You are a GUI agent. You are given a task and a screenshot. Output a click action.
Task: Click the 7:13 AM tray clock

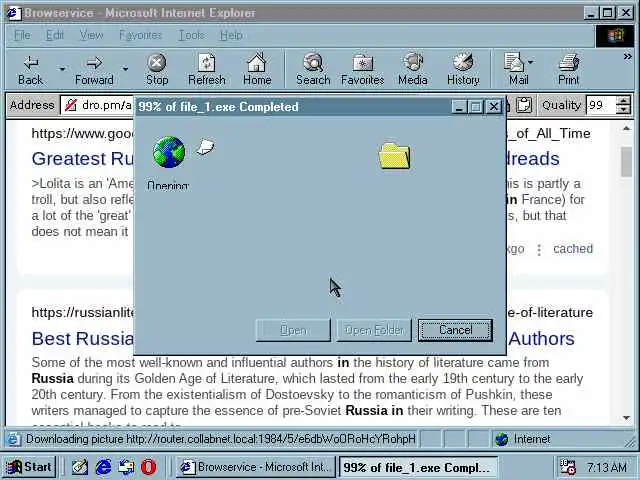coord(607,467)
